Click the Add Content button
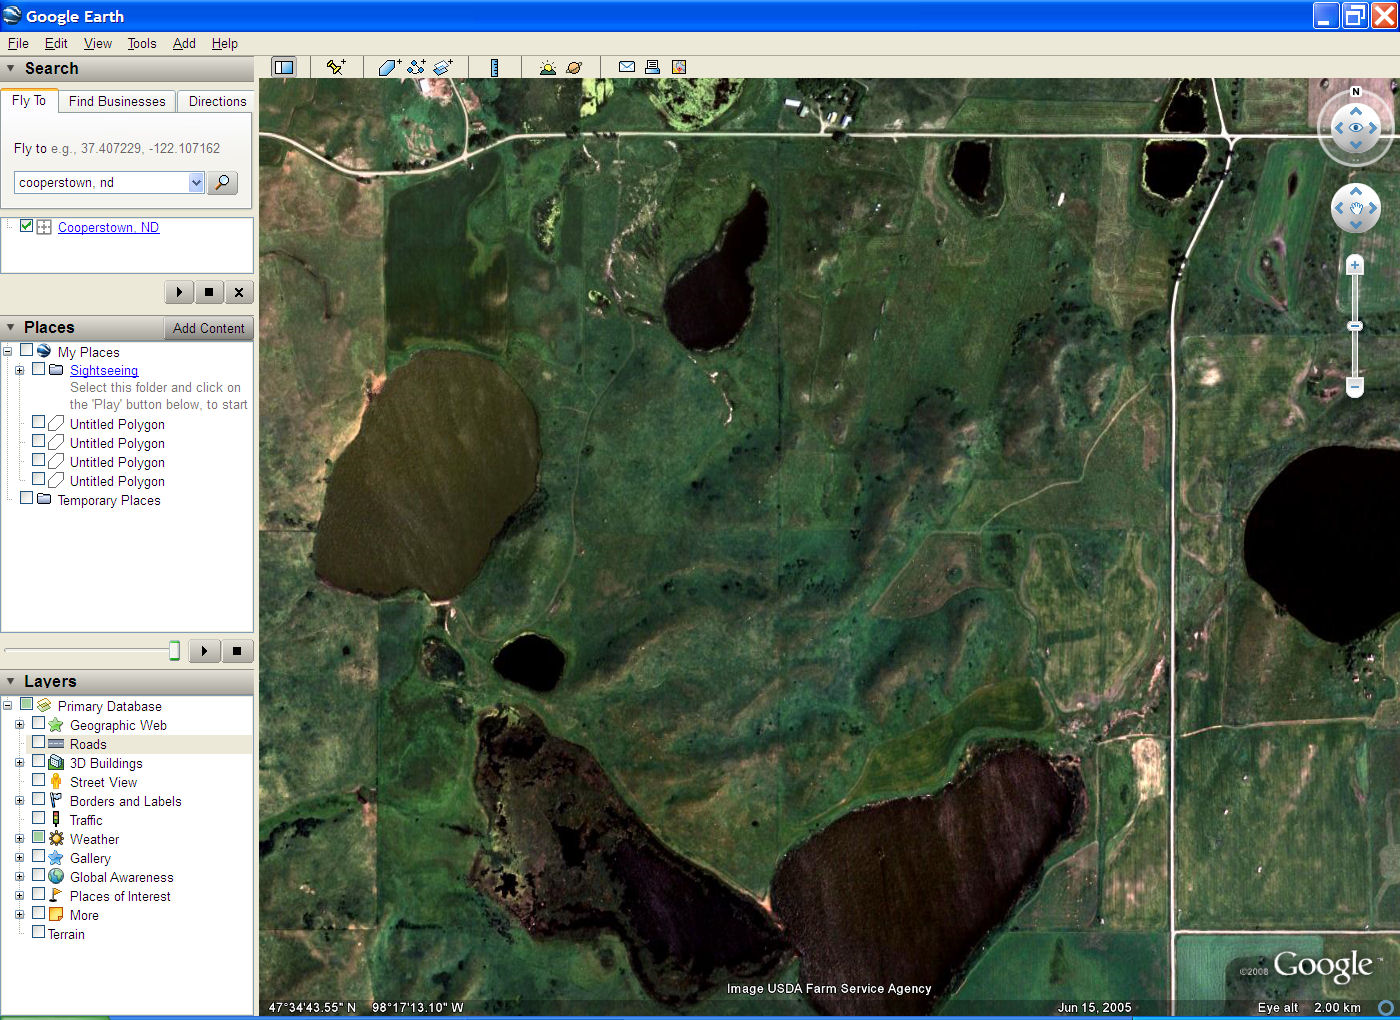Viewport: 1400px width, 1020px height. click(x=208, y=328)
